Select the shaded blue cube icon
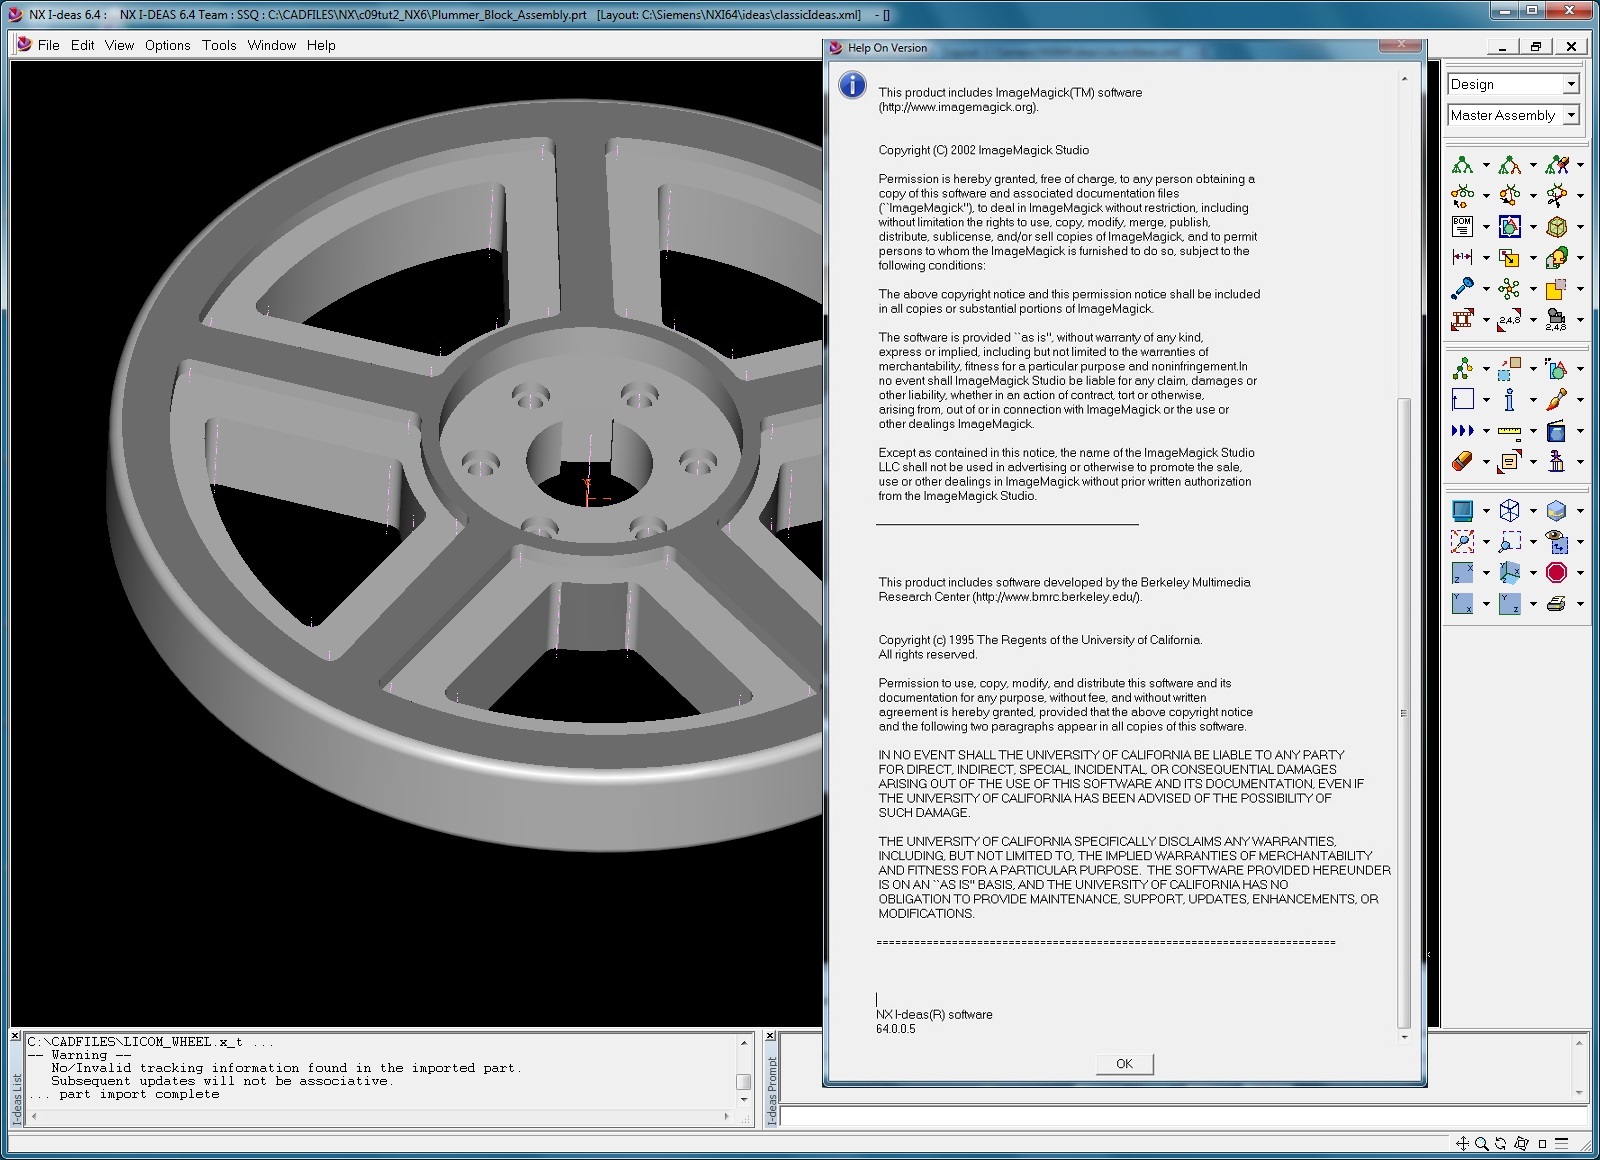The width and height of the screenshot is (1600, 1160). click(1556, 511)
